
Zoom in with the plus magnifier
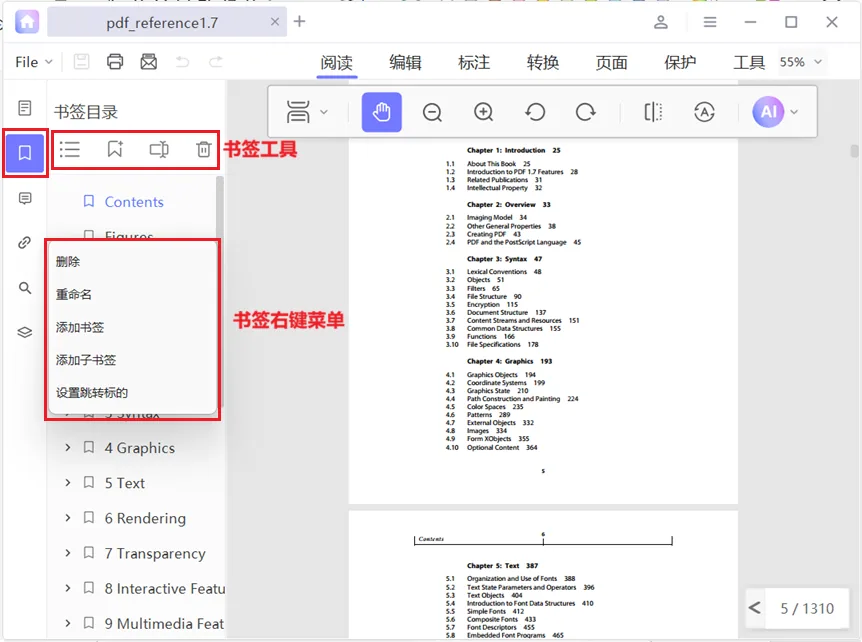pos(483,112)
